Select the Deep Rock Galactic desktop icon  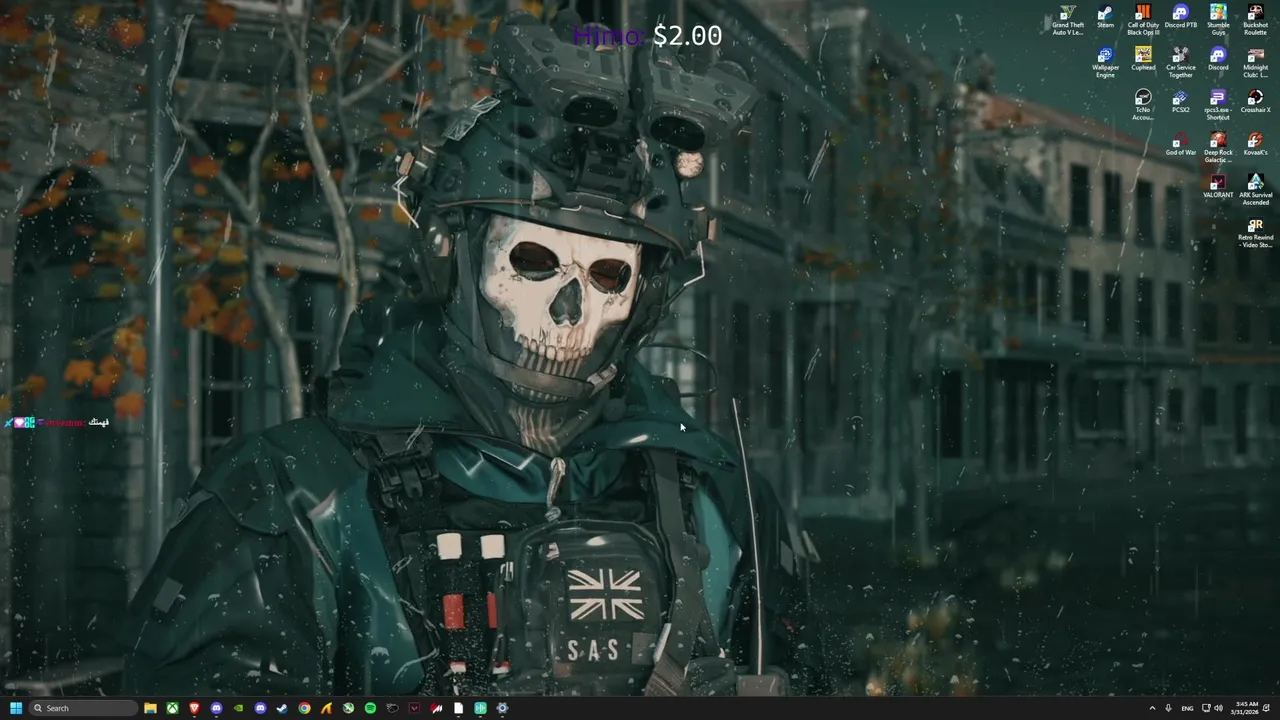(1218, 147)
